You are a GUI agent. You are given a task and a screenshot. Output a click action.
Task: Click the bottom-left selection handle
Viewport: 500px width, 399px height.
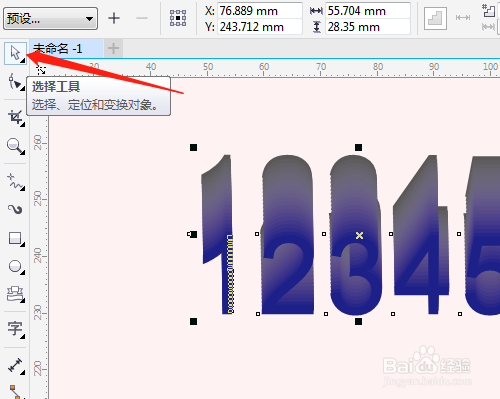(x=193, y=321)
